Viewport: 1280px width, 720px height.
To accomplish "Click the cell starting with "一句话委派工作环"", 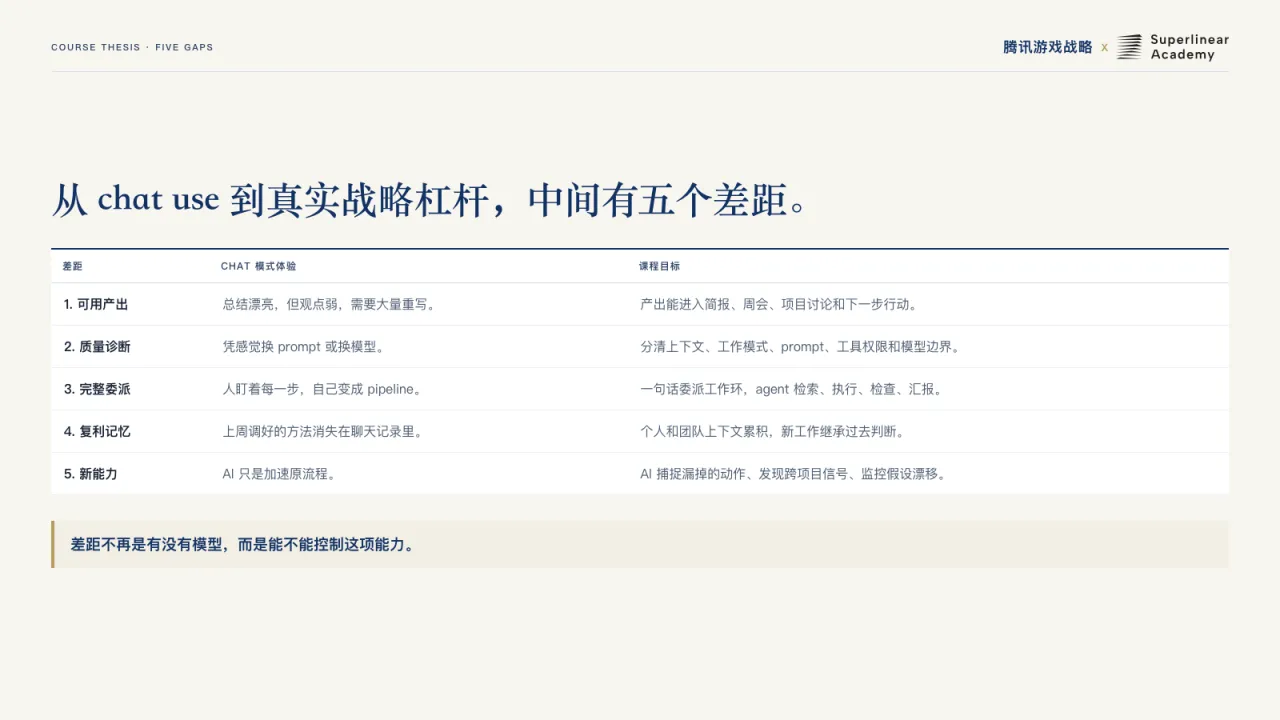I will coord(791,389).
